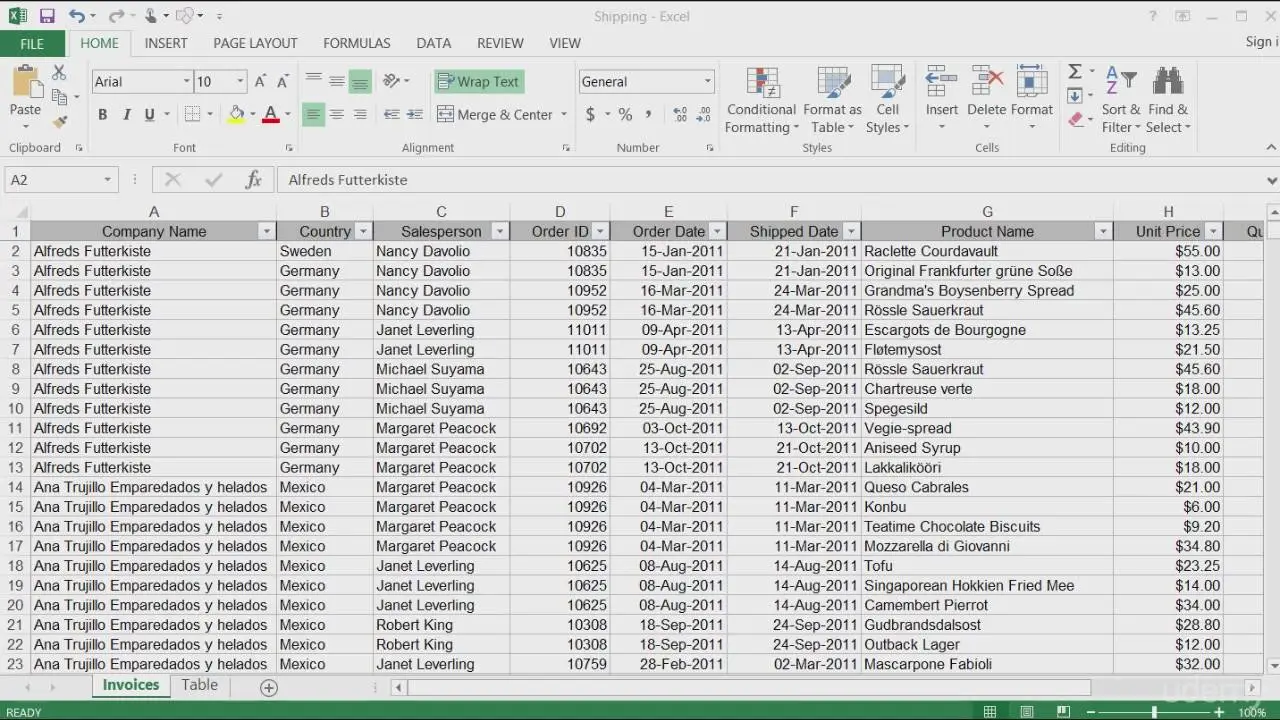The image size is (1280, 720).
Task: Click Find & Select button
Action: point(1167,100)
